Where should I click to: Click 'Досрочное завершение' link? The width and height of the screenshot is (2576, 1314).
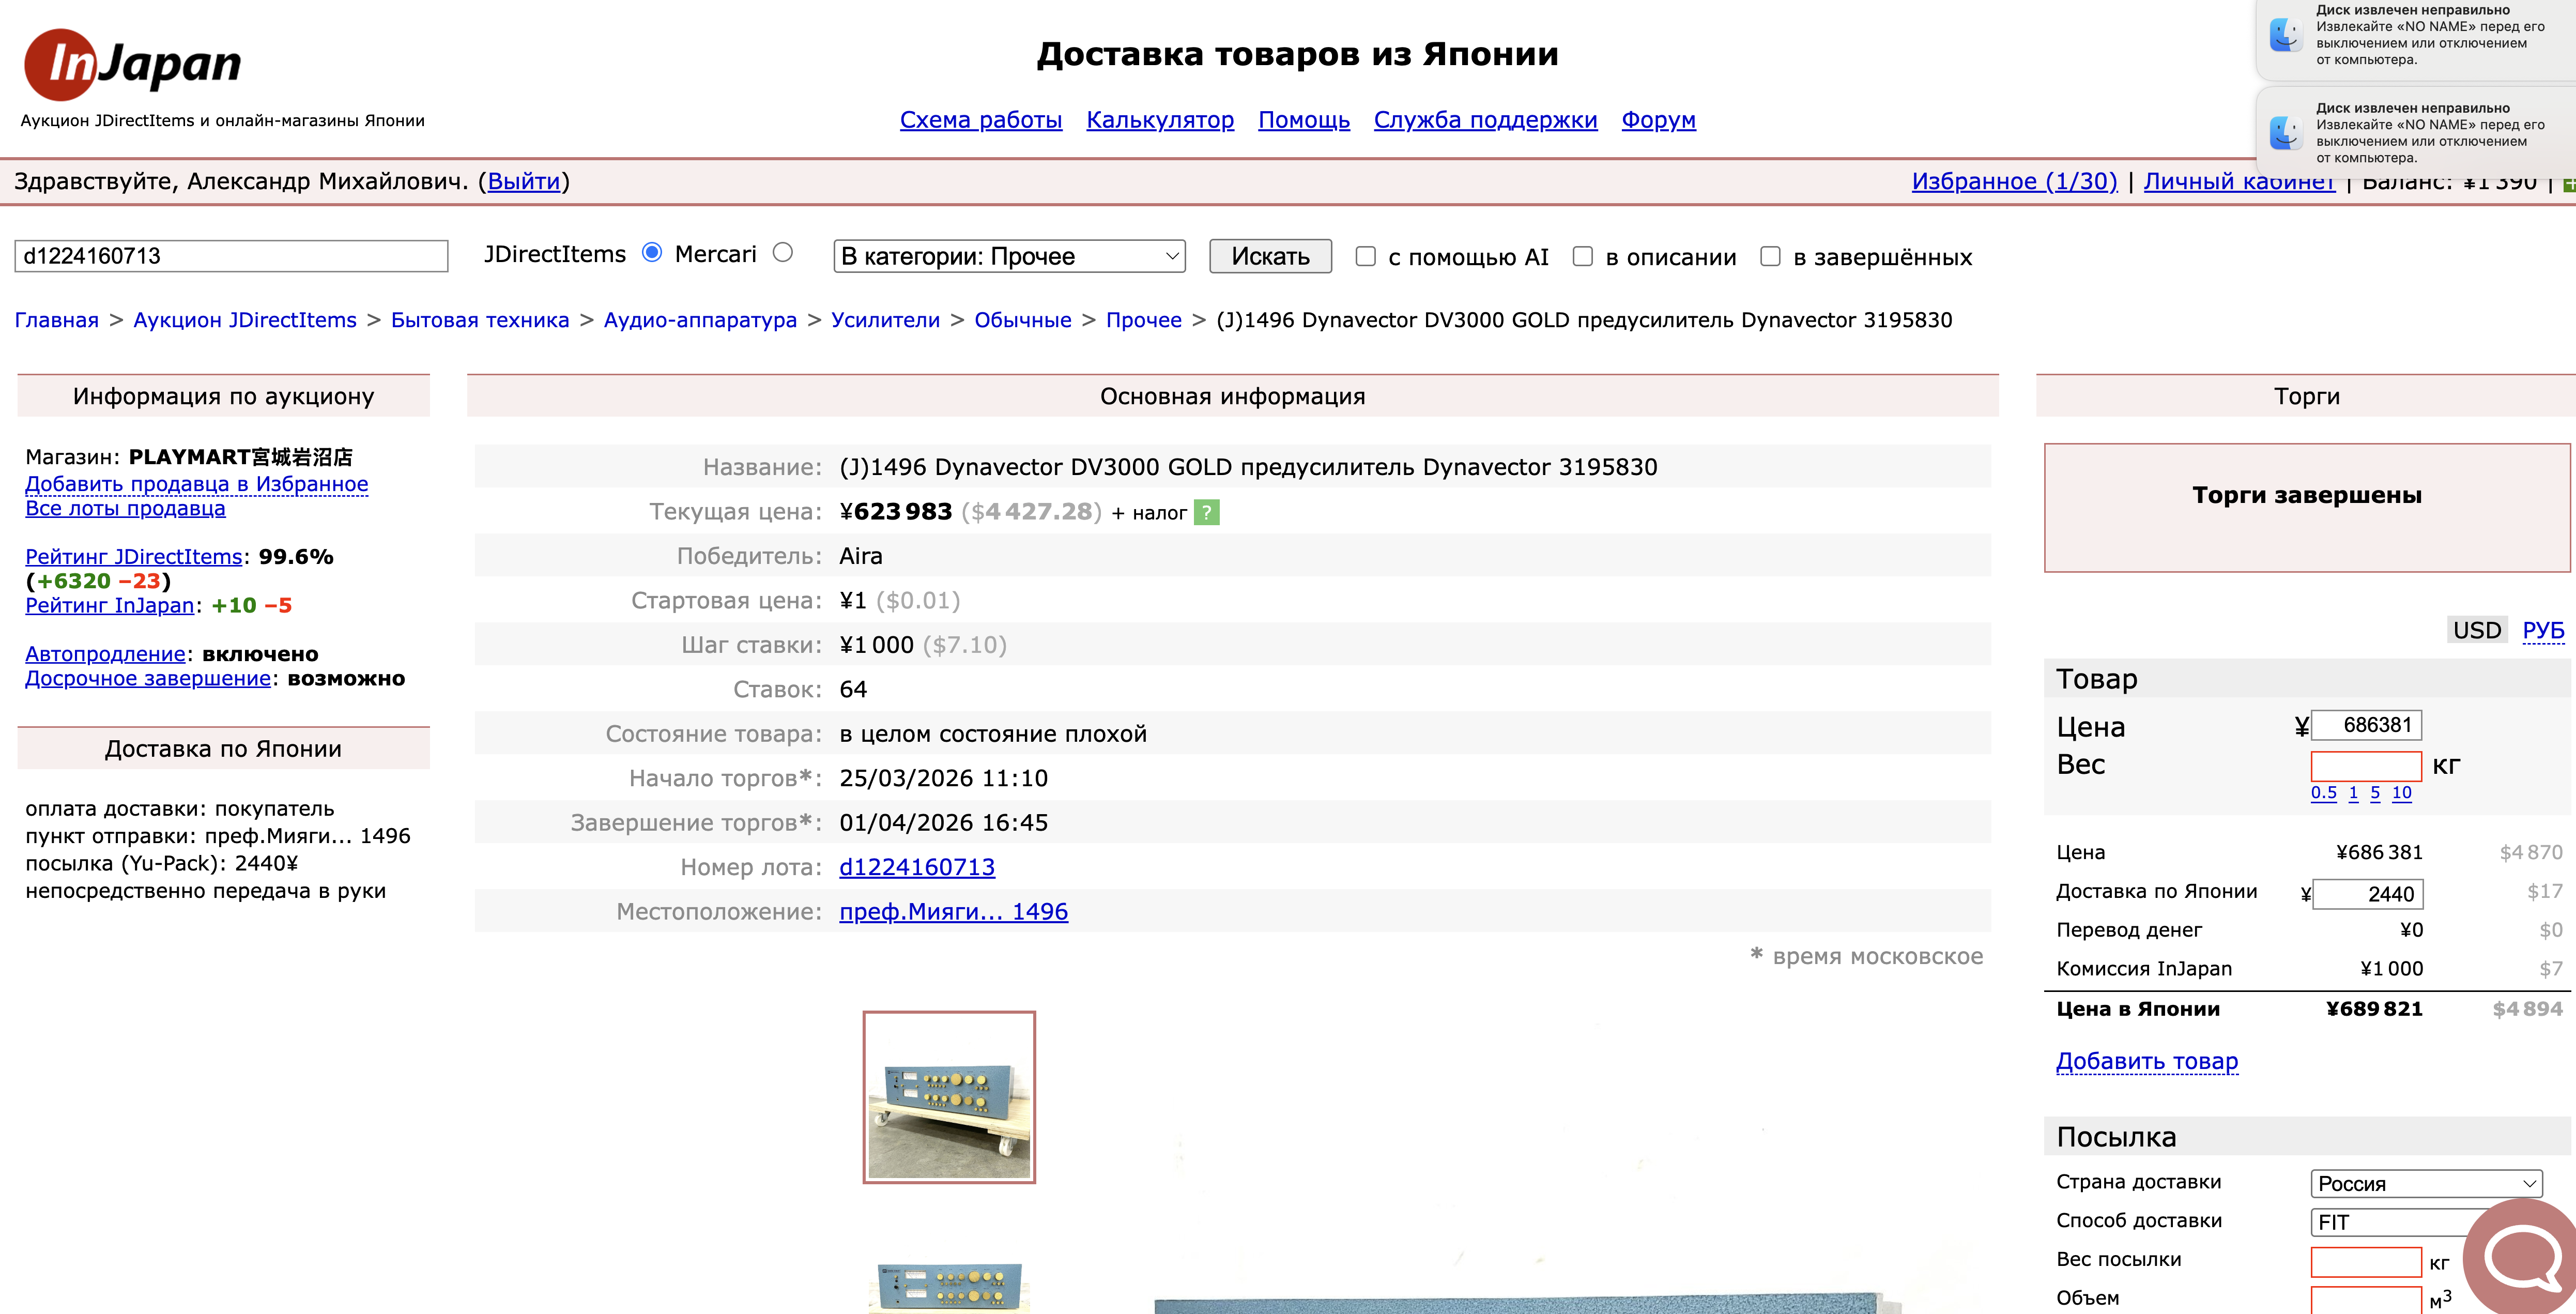tap(148, 679)
